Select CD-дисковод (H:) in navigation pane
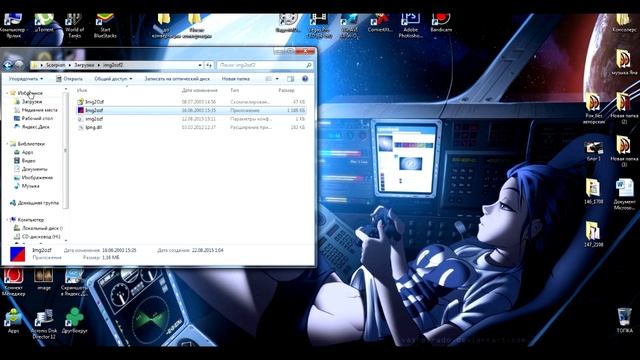This screenshot has width=640, height=360. pyautogui.click(x=37, y=237)
